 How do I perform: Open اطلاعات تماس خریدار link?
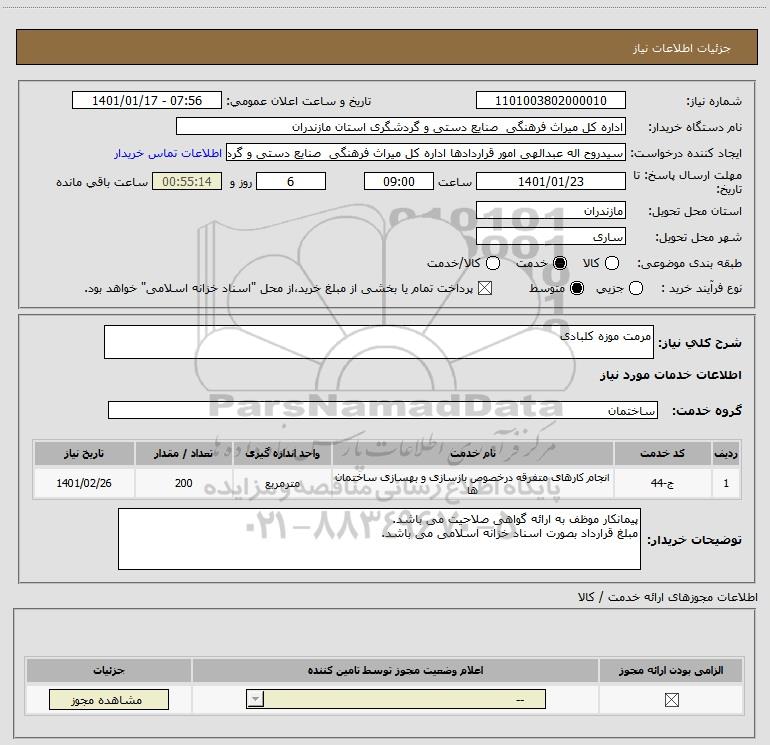click(168, 153)
